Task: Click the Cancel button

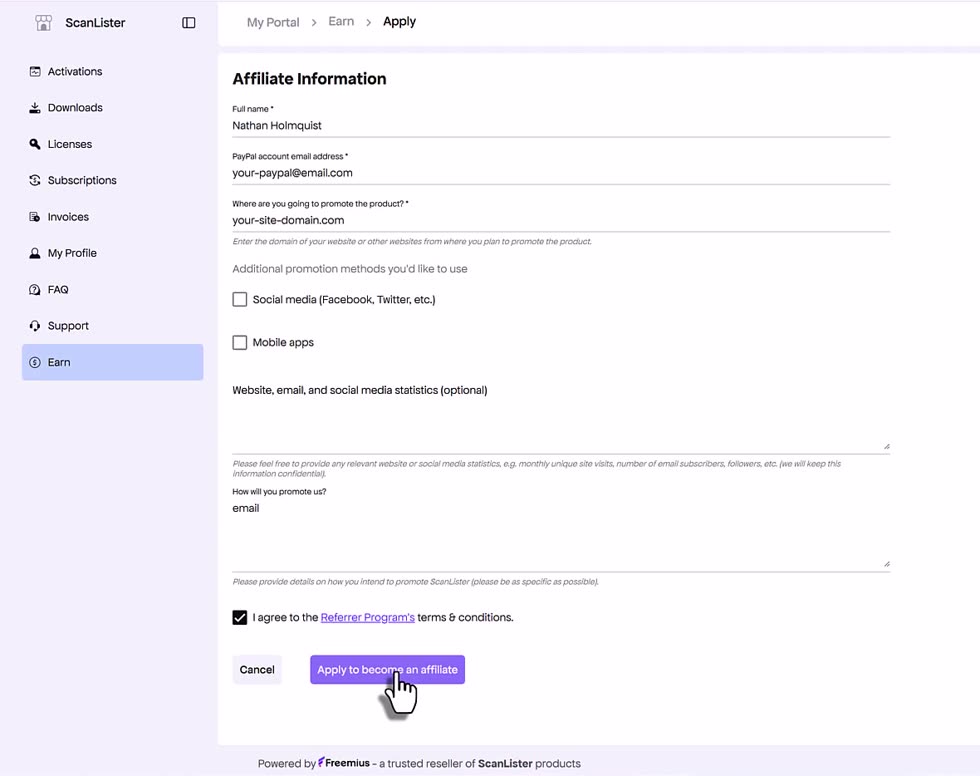Action: click(257, 670)
